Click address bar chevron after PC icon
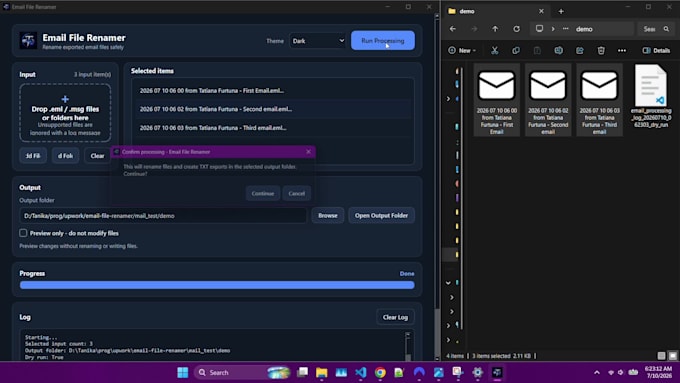The image size is (680, 383). (x=553, y=29)
